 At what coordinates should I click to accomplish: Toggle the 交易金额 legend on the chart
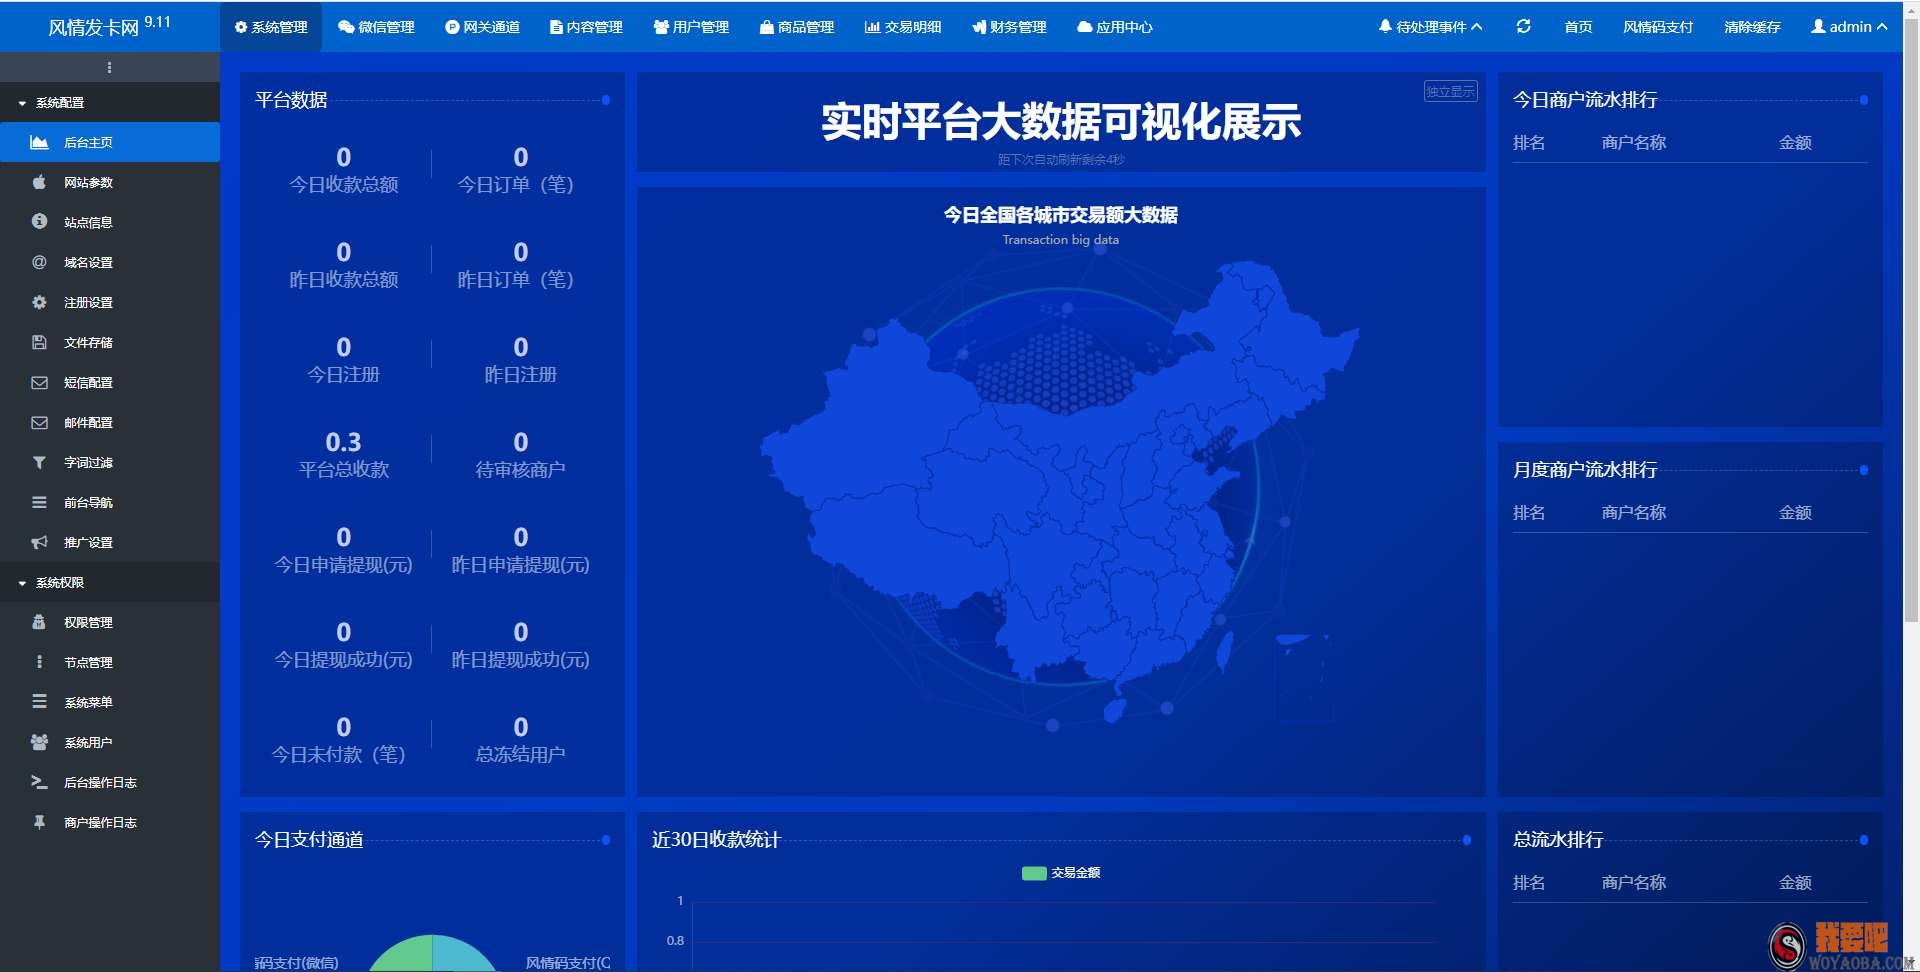tap(1062, 872)
